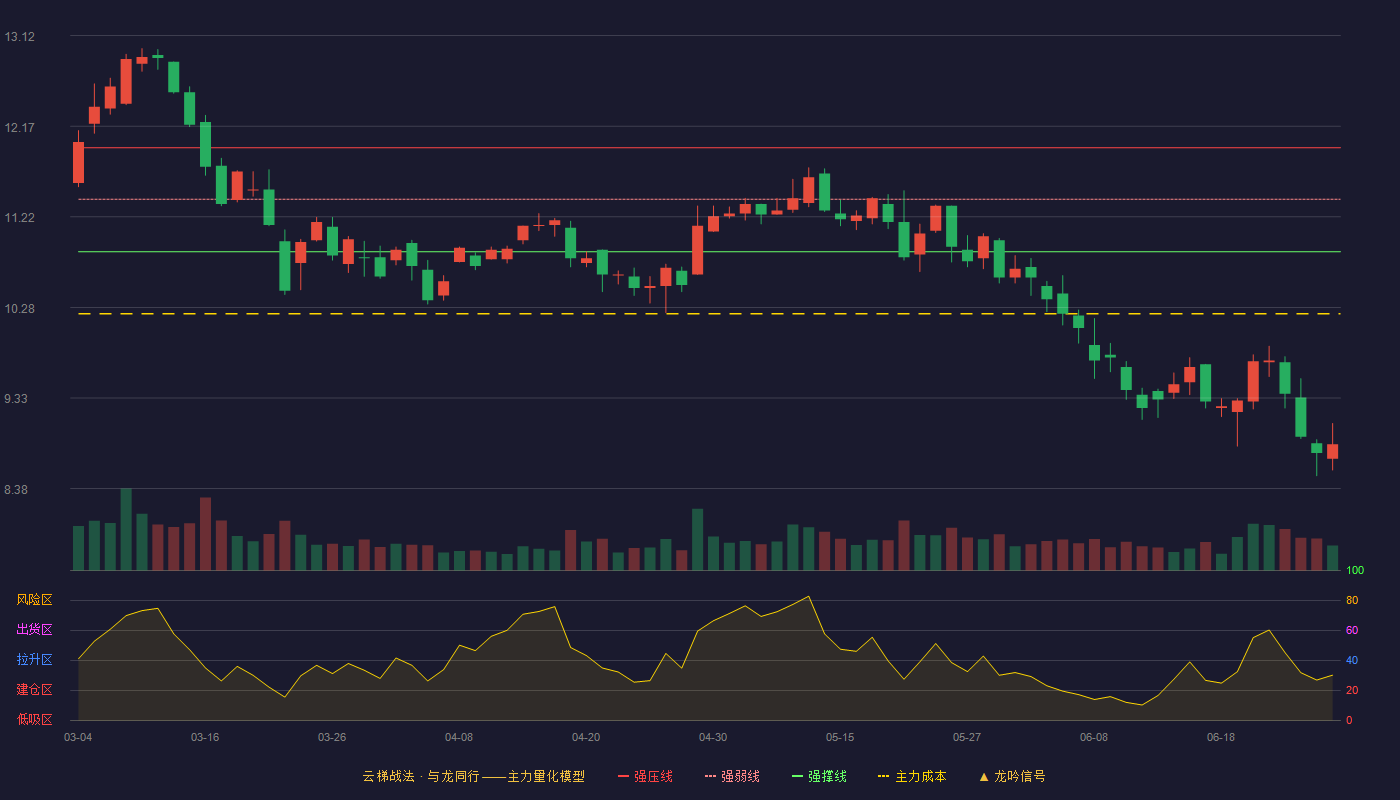Viewport: 1400px width, 800px height.
Task: Toggle the 强弱线 legend item
Action: pyautogui.click(x=732, y=776)
